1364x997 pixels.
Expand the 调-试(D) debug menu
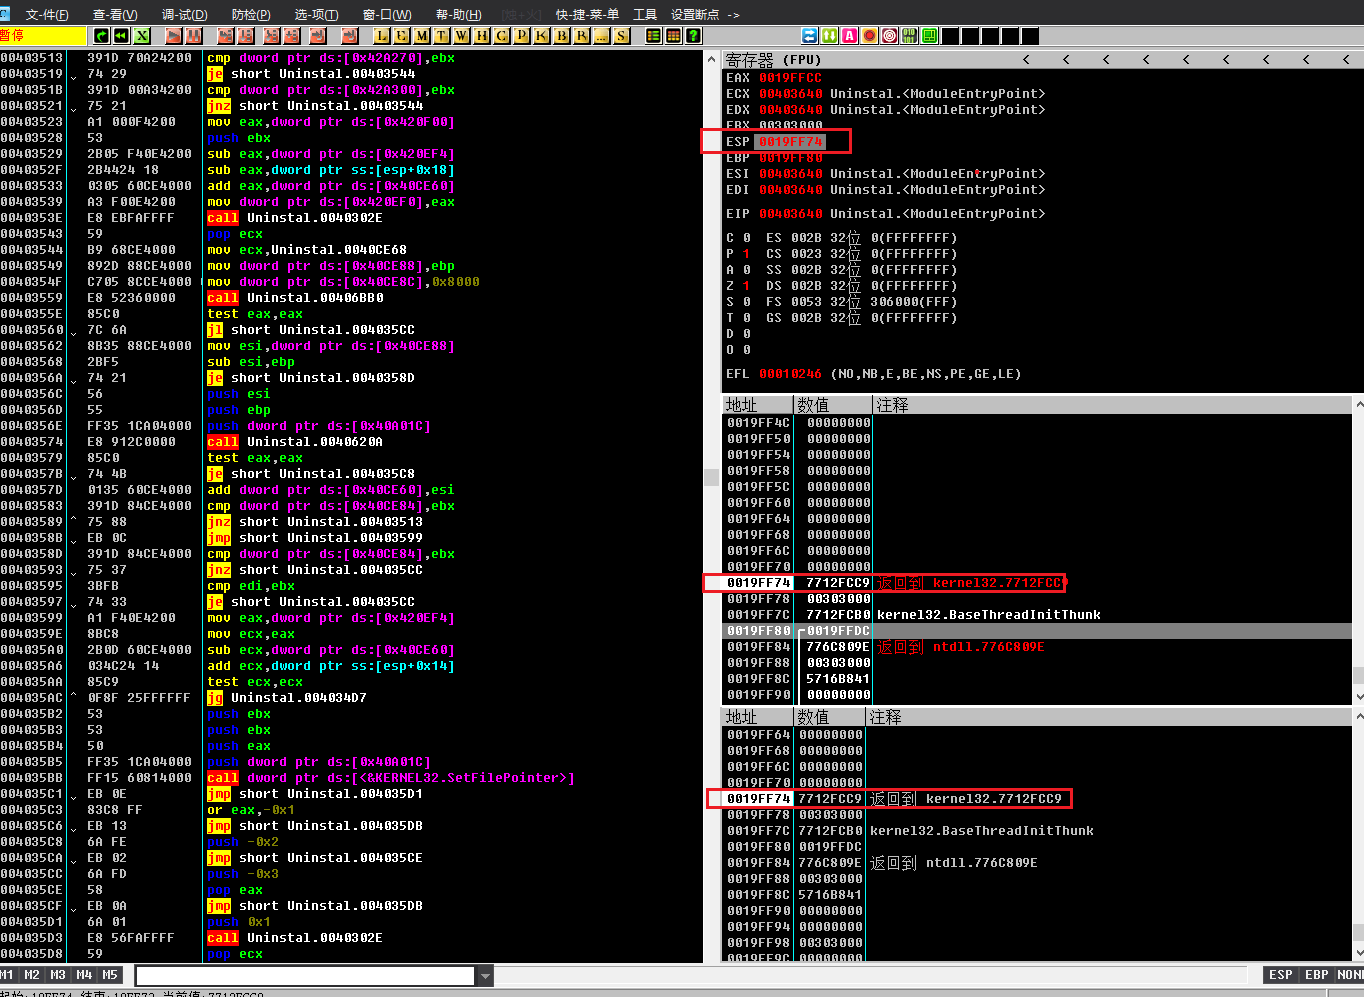(184, 14)
